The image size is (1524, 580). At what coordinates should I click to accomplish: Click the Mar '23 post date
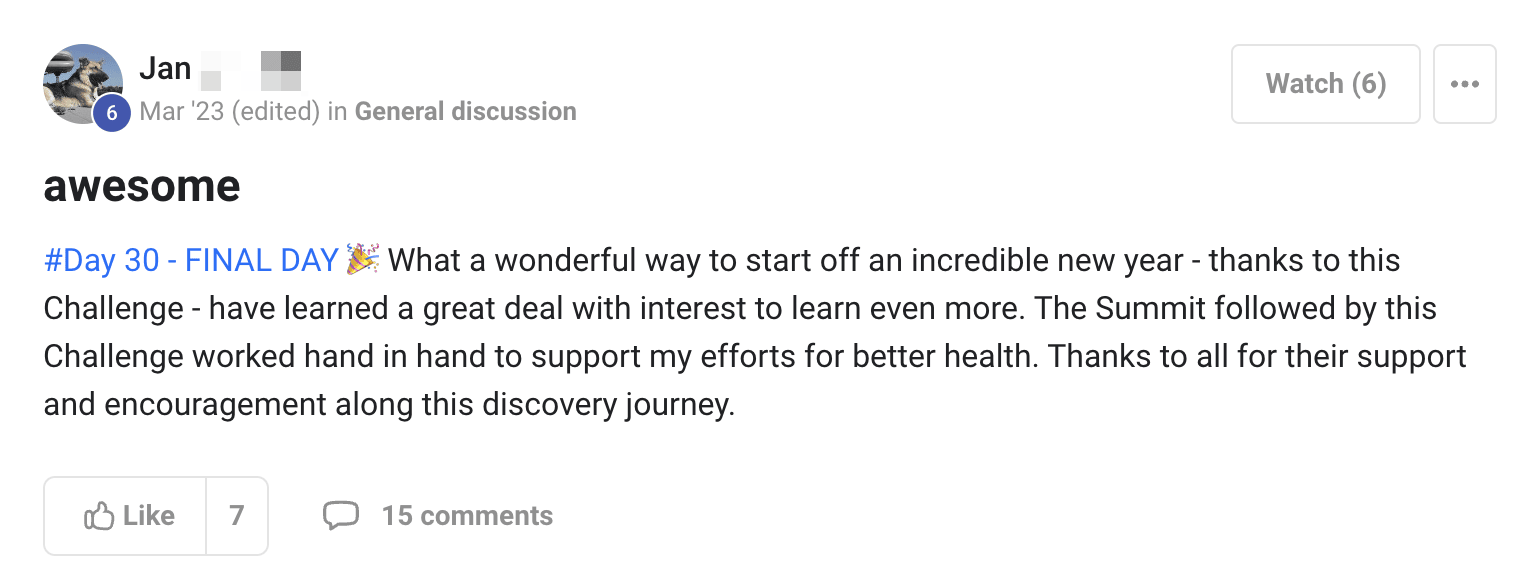pyautogui.click(x=183, y=111)
